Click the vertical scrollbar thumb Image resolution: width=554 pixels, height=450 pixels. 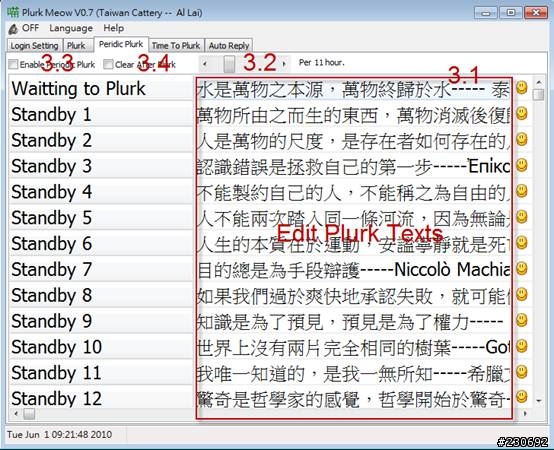point(538,95)
